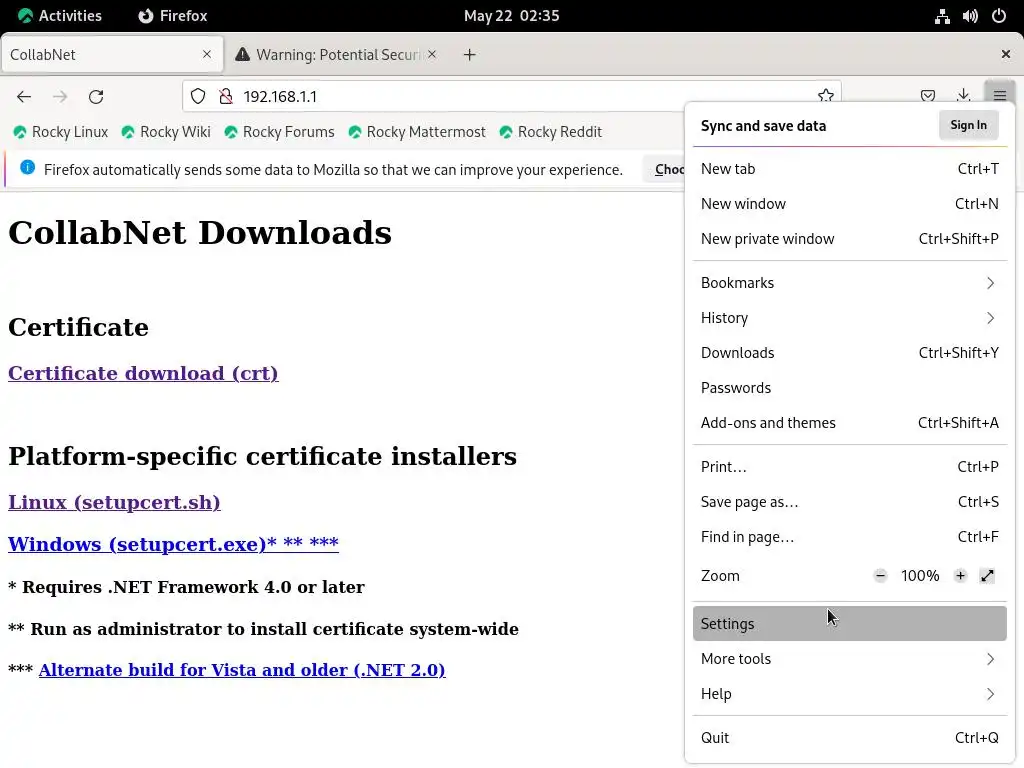Open the shield tracking protection icon

198,97
